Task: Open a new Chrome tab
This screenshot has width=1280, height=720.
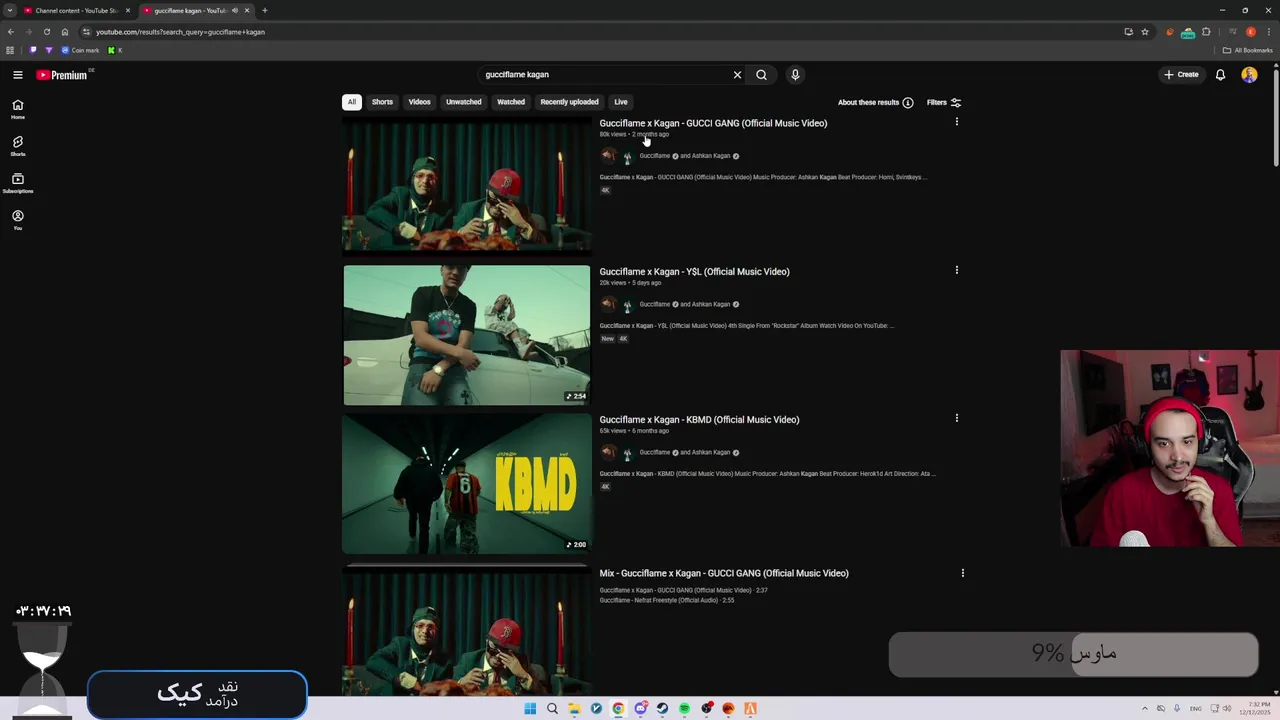Action: [x=264, y=10]
